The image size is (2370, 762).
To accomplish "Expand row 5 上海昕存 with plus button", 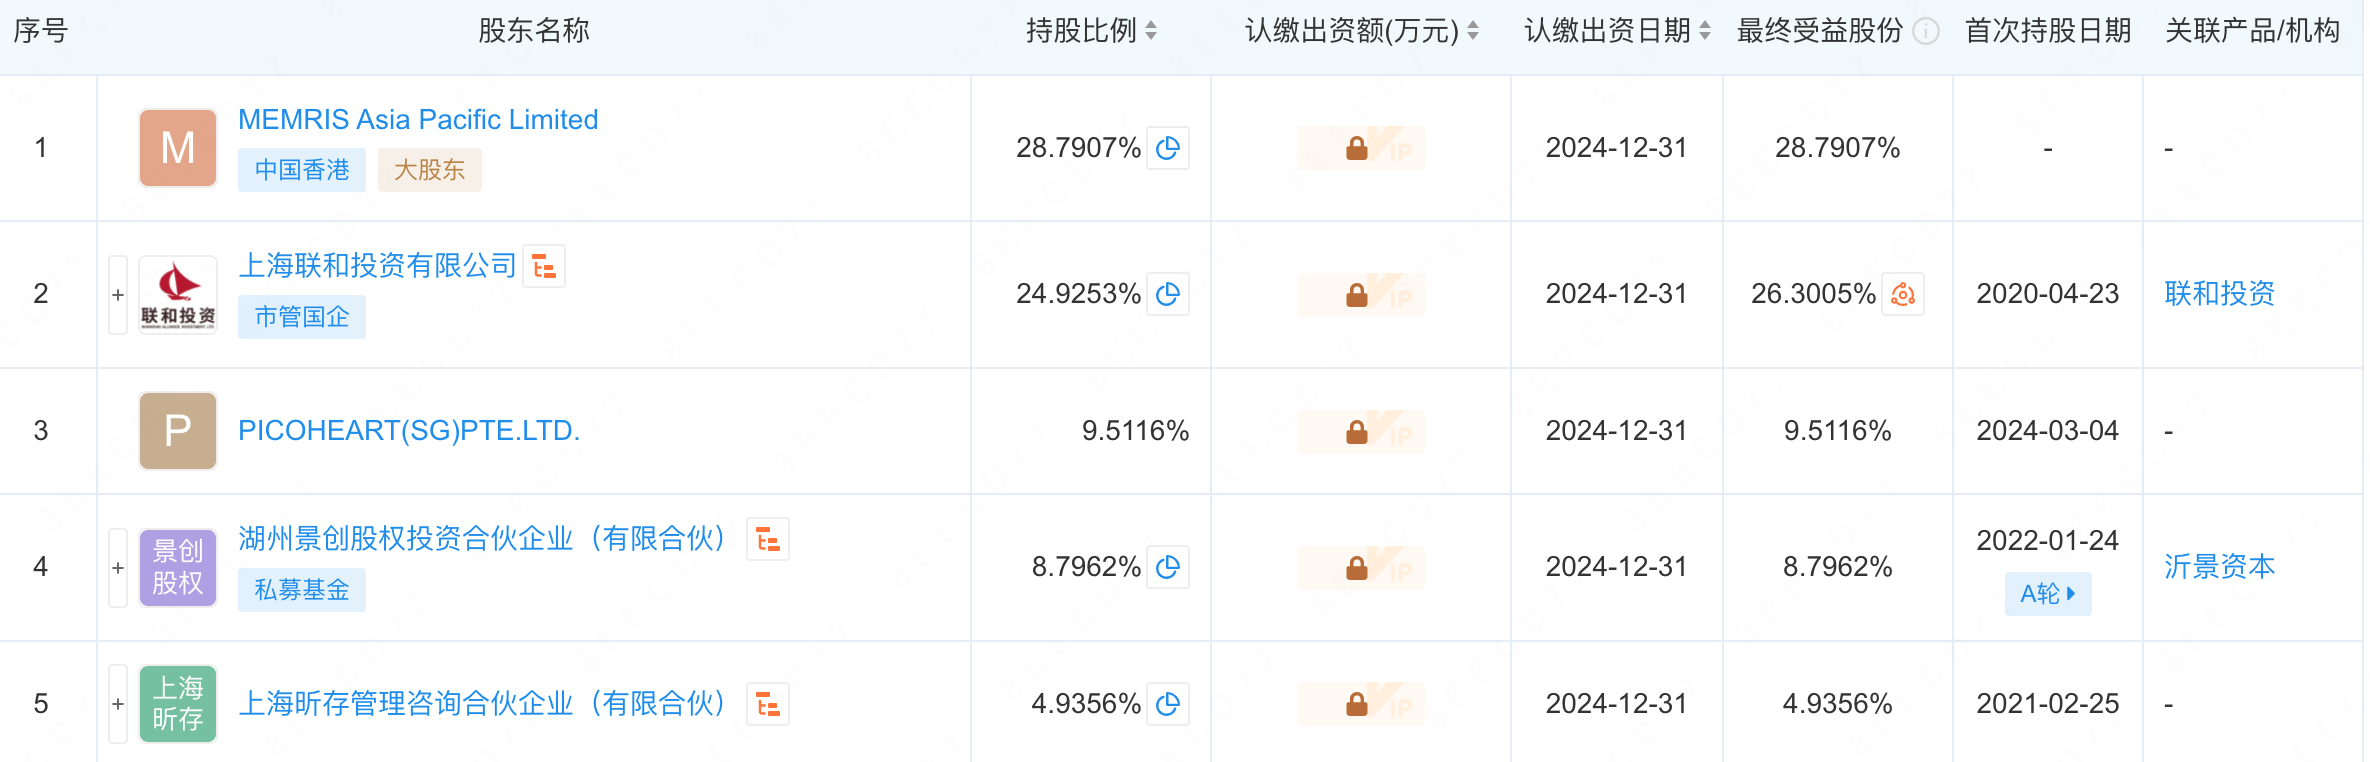I will 118,704.
